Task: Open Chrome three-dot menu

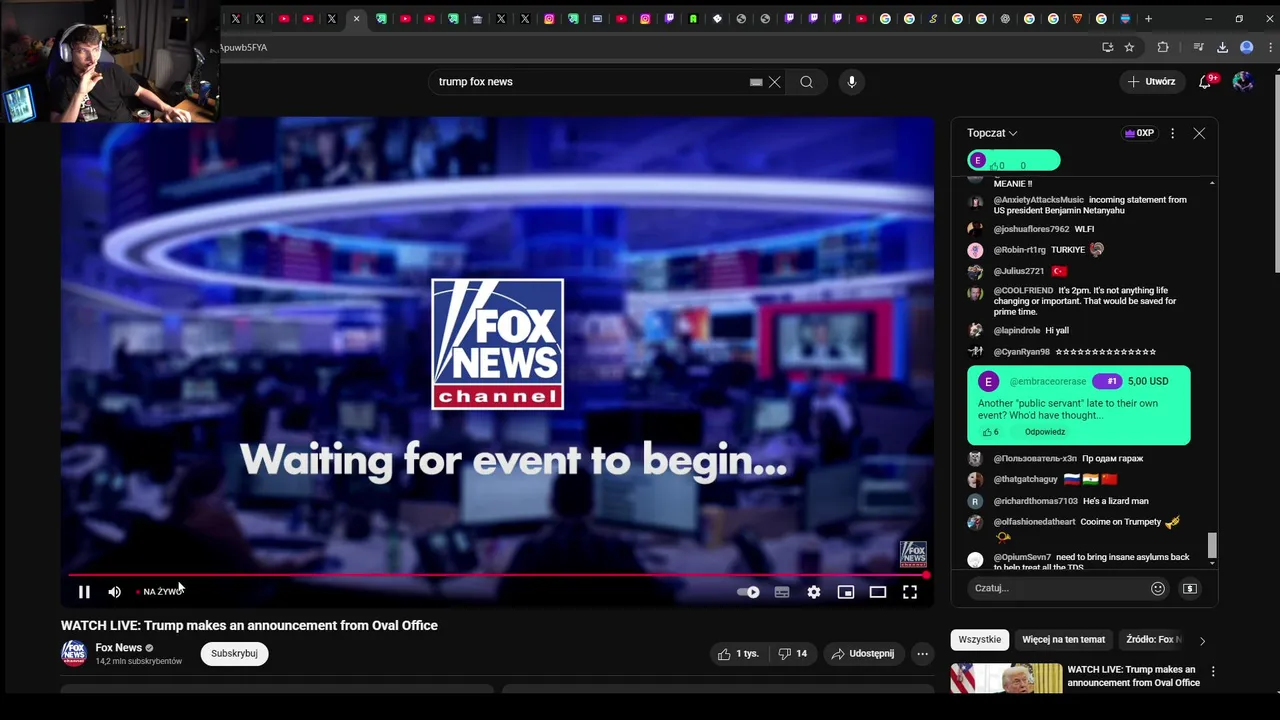Action: [x=1271, y=47]
